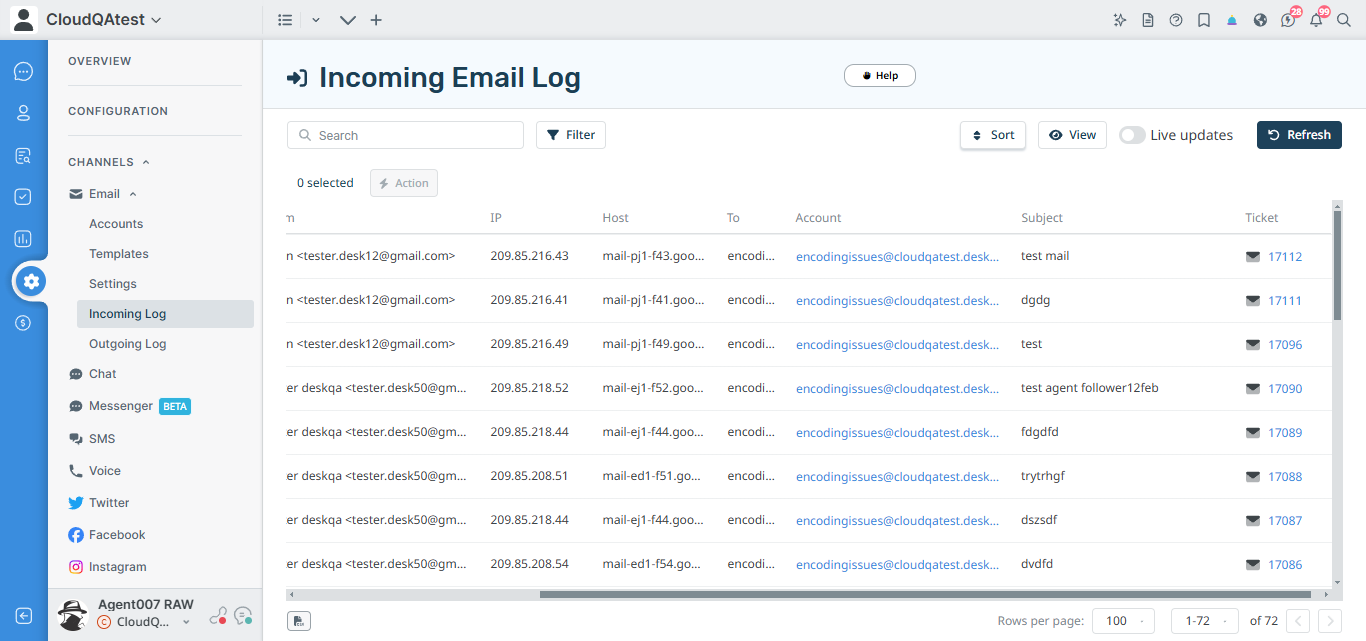Click the bookmark icon in the top bar
The height and width of the screenshot is (641, 1366).
[1203, 19]
